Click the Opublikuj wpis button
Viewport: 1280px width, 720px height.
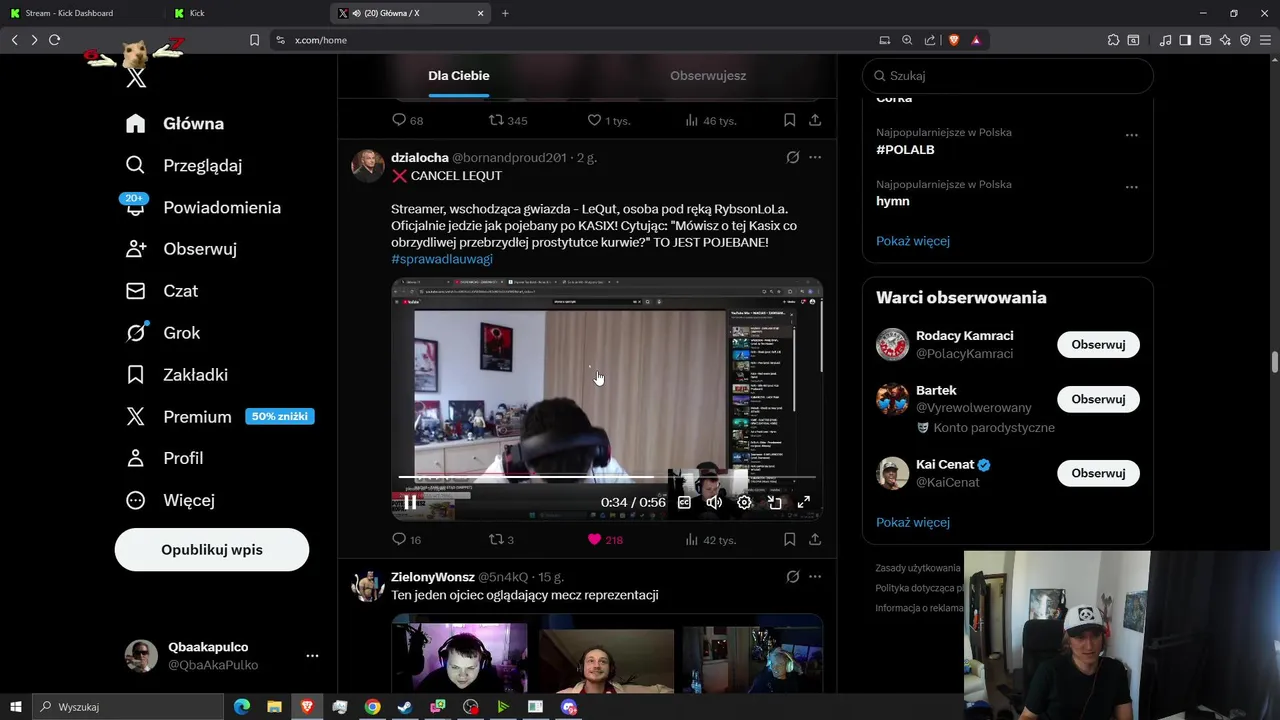(212, 550)
